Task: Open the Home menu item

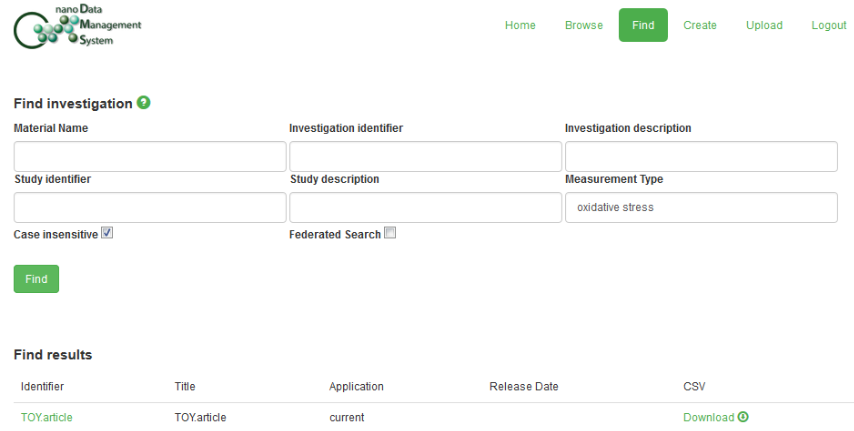Action: click(520, 25)
